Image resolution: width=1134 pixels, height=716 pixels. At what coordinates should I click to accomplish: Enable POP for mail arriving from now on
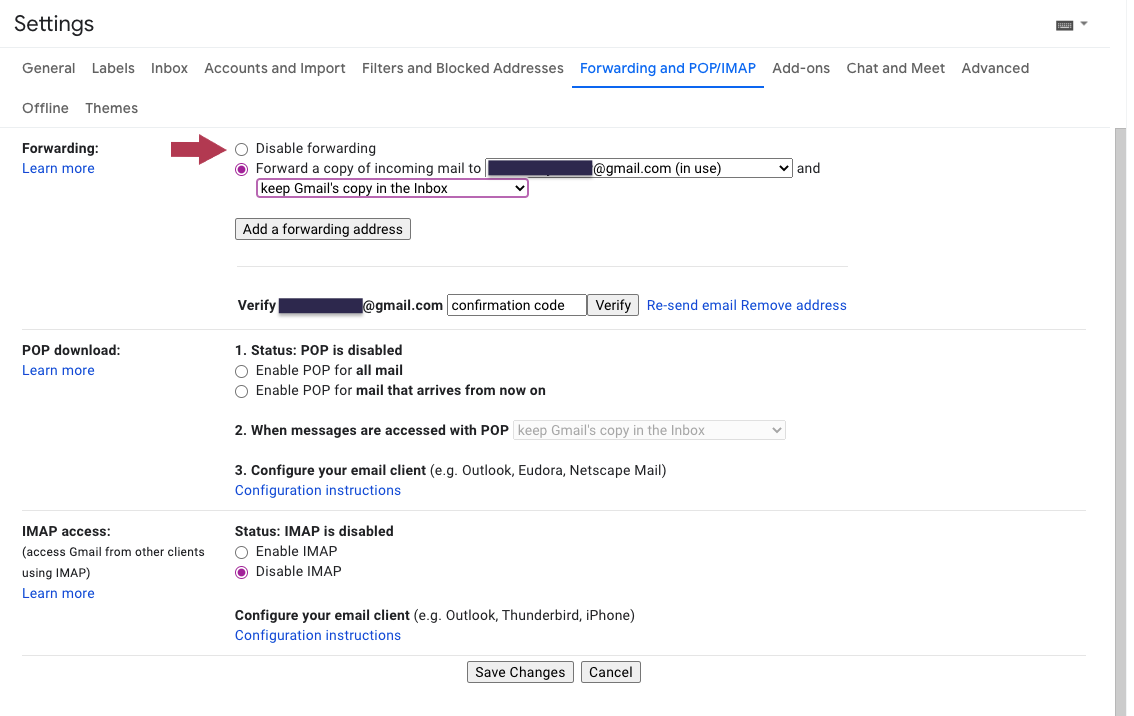click(x=241, y=391)
